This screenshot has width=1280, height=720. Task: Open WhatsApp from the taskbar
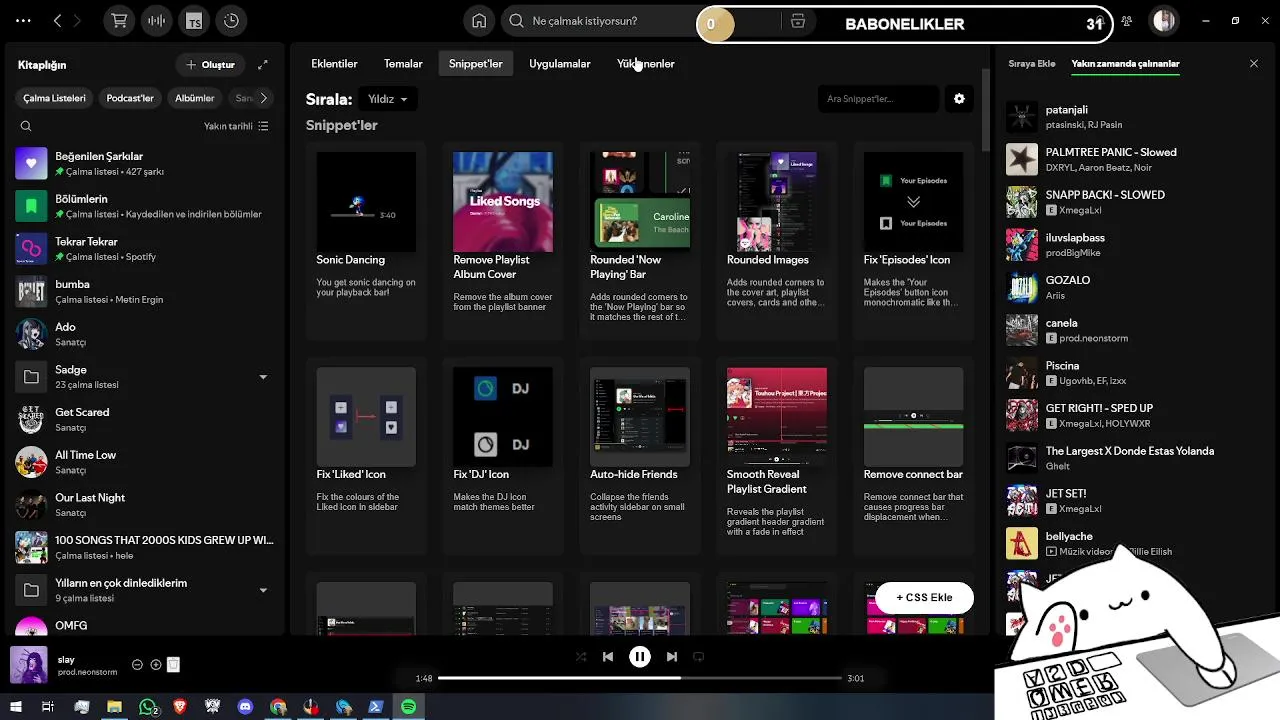(148, 707)
